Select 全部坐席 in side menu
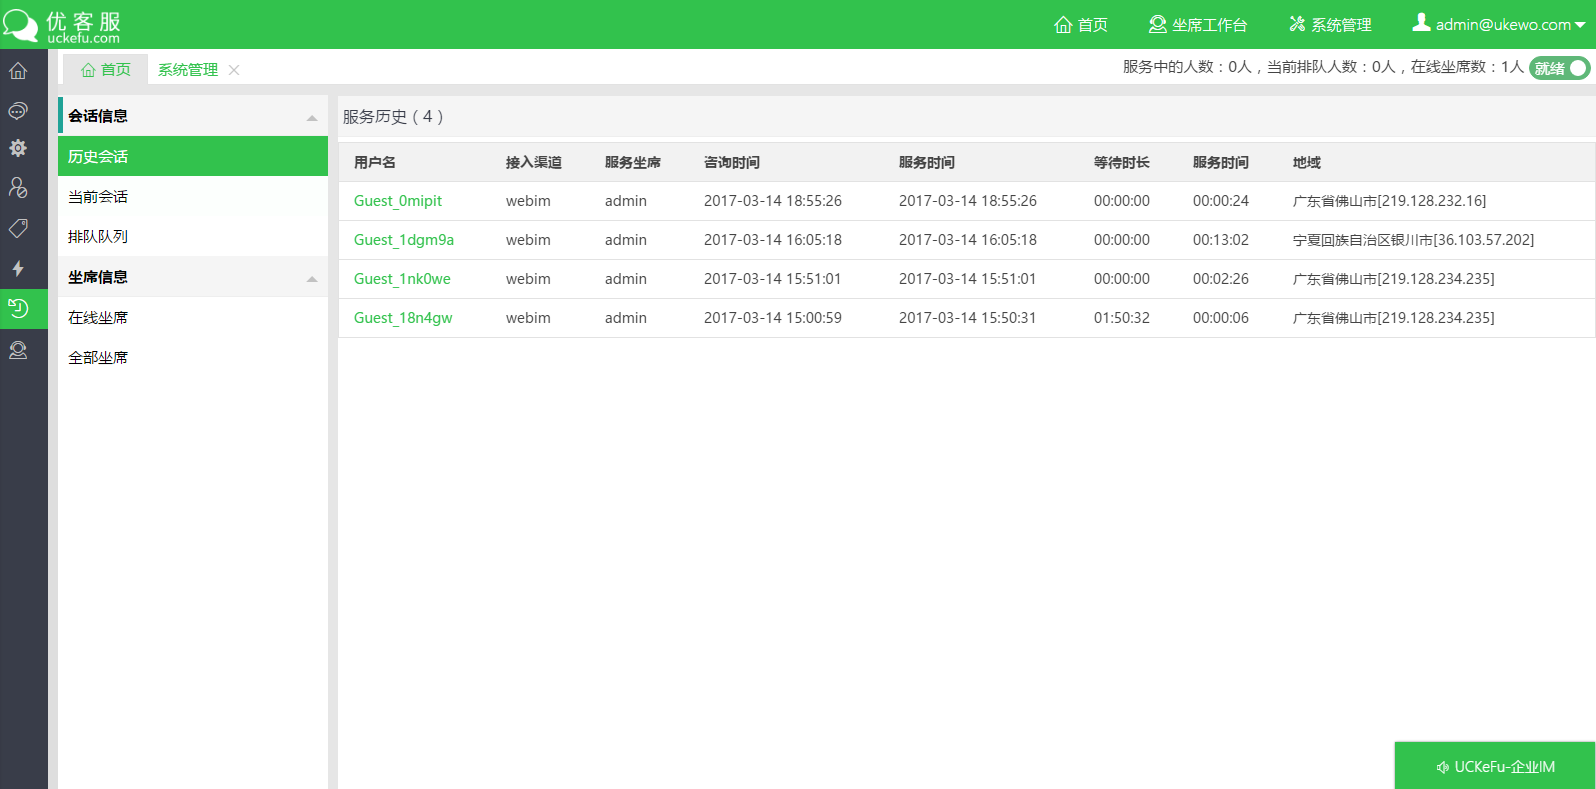The height and width of the screenshot is (789, 1596). (x=193, y=357)
